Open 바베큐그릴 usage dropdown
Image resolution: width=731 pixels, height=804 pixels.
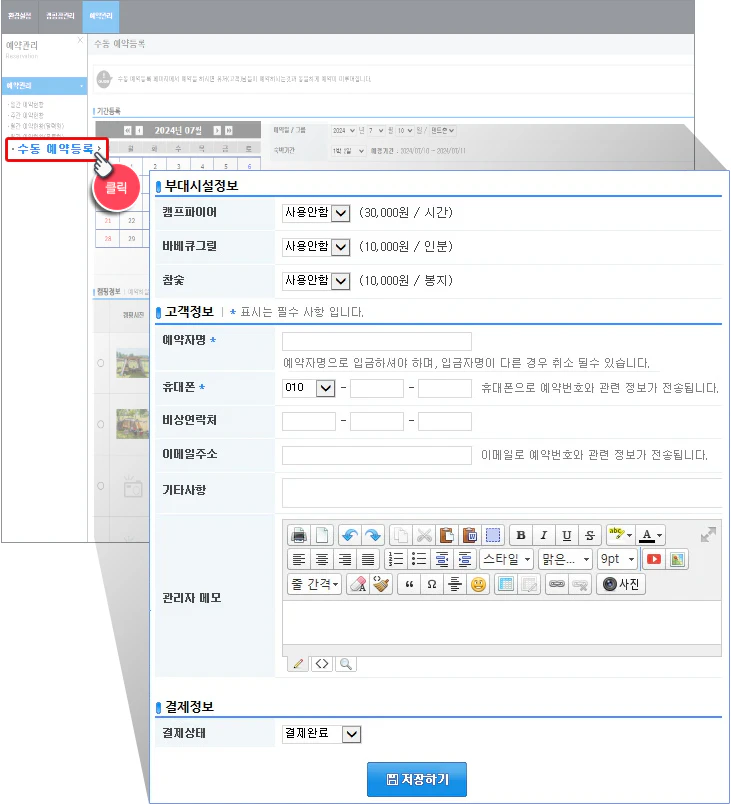(x=316, y=247)
